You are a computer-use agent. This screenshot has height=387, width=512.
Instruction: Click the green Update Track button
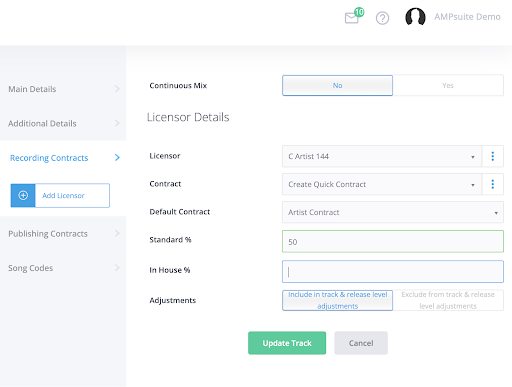pos(287,343)
